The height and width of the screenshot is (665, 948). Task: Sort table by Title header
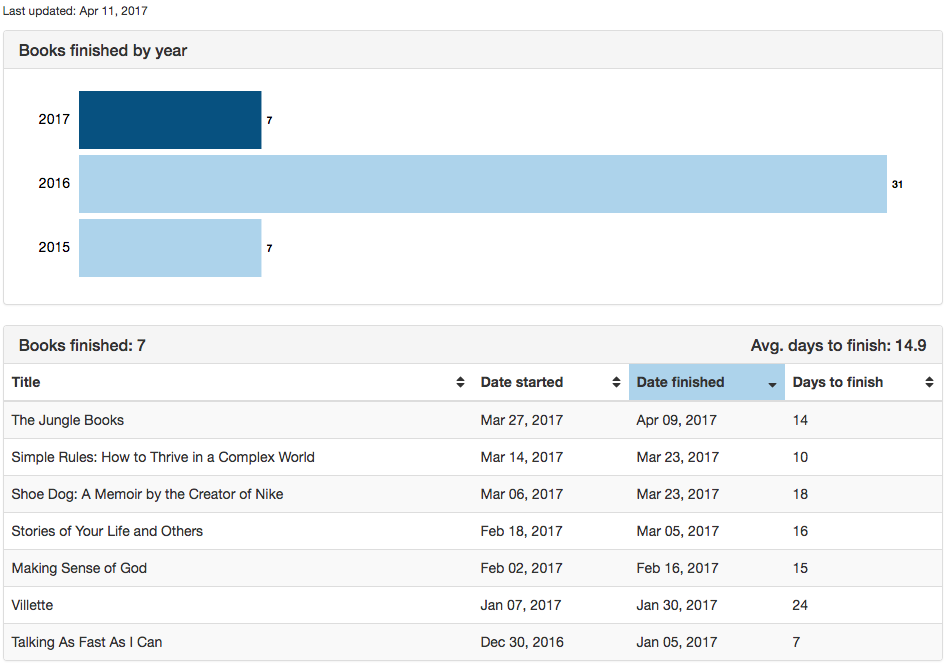[x=26, y=382]
